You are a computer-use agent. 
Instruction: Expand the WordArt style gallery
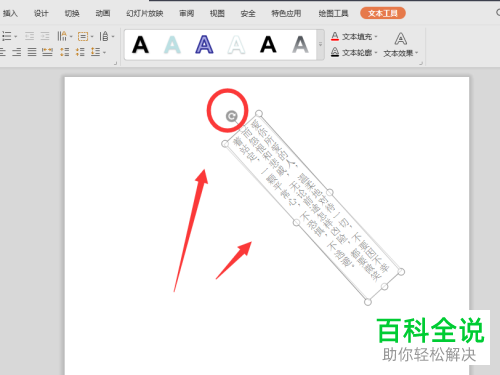320,45
